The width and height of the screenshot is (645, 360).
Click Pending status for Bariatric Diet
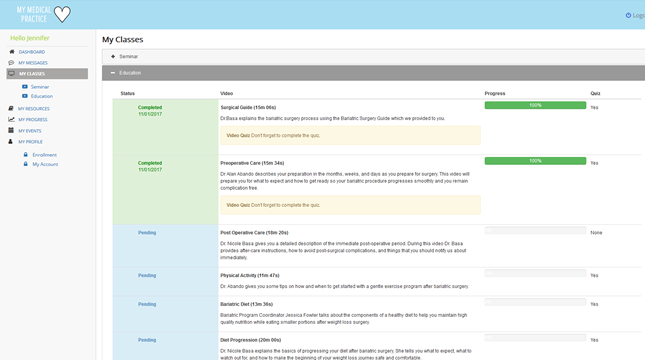click(147, 304)
